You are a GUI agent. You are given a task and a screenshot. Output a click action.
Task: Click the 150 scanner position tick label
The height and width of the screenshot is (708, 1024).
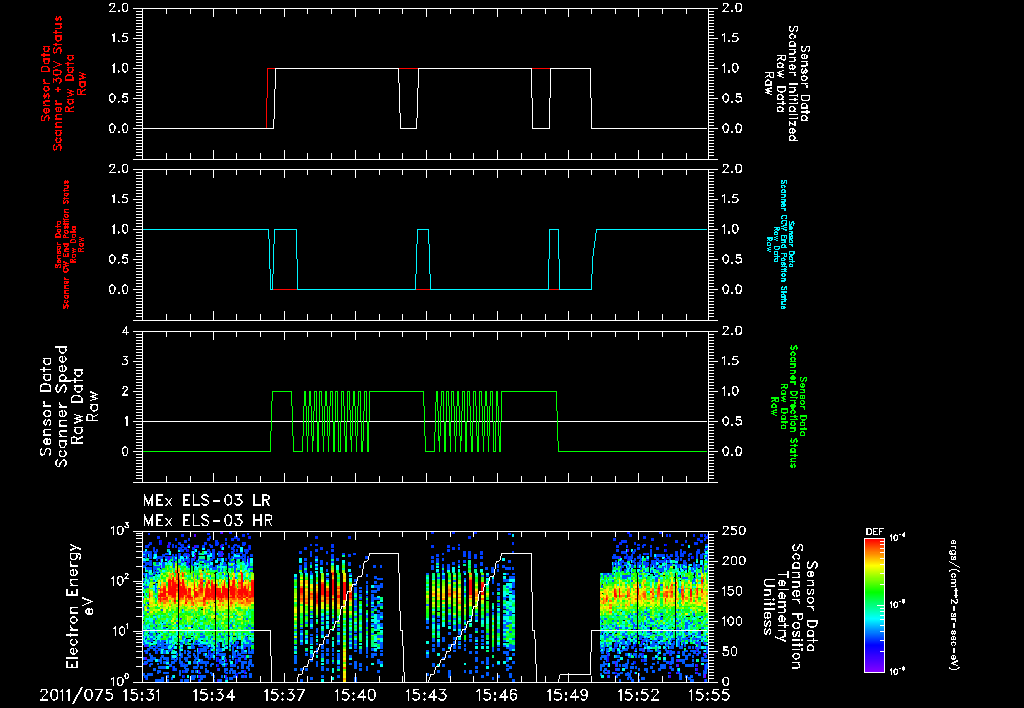pyautogui.click(x=733, y=591)
